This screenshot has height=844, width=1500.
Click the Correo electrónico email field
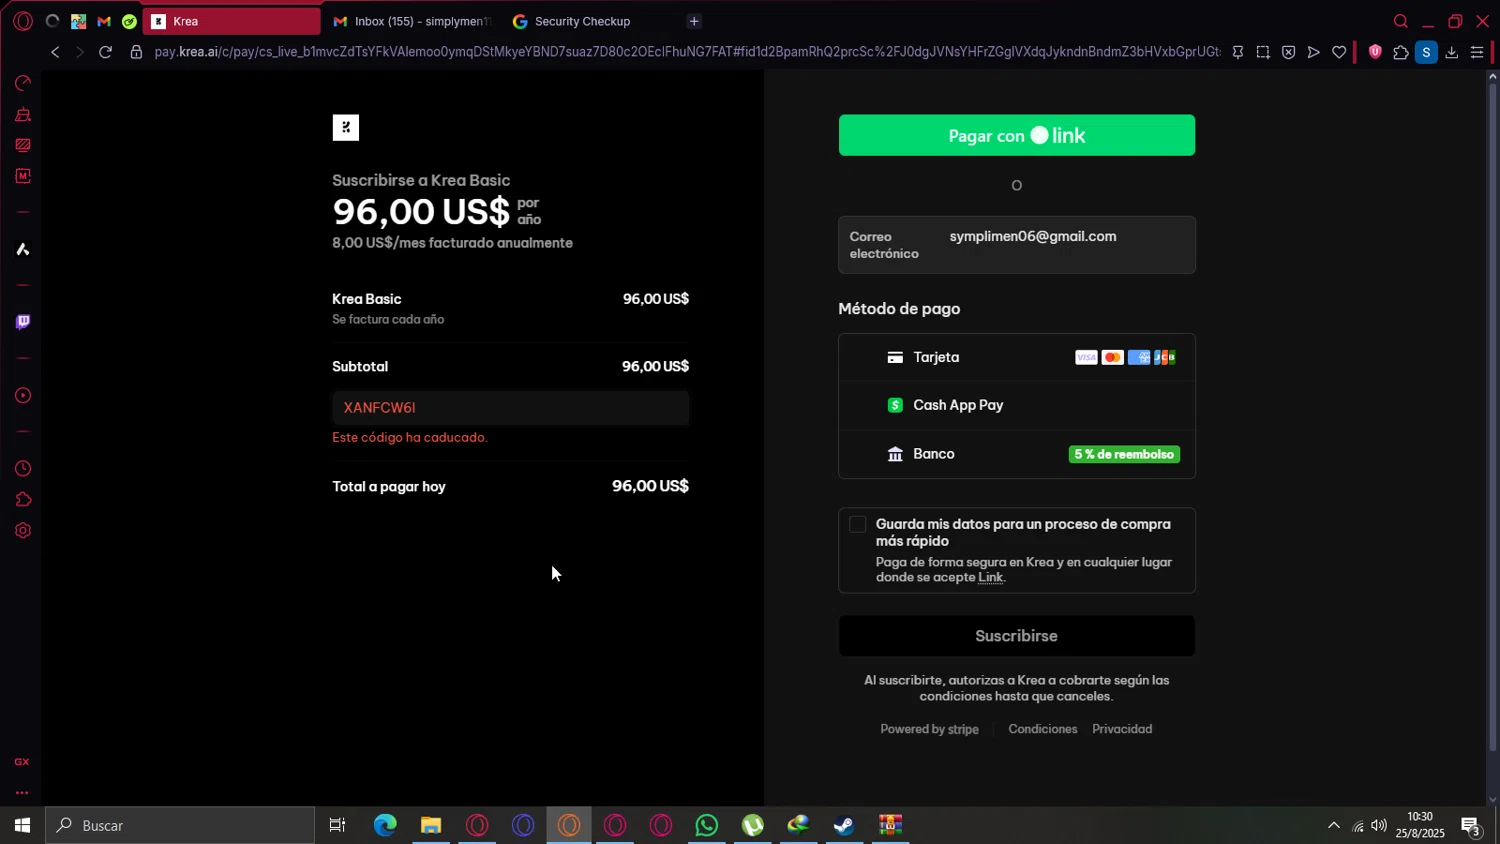pos(1017,245)
